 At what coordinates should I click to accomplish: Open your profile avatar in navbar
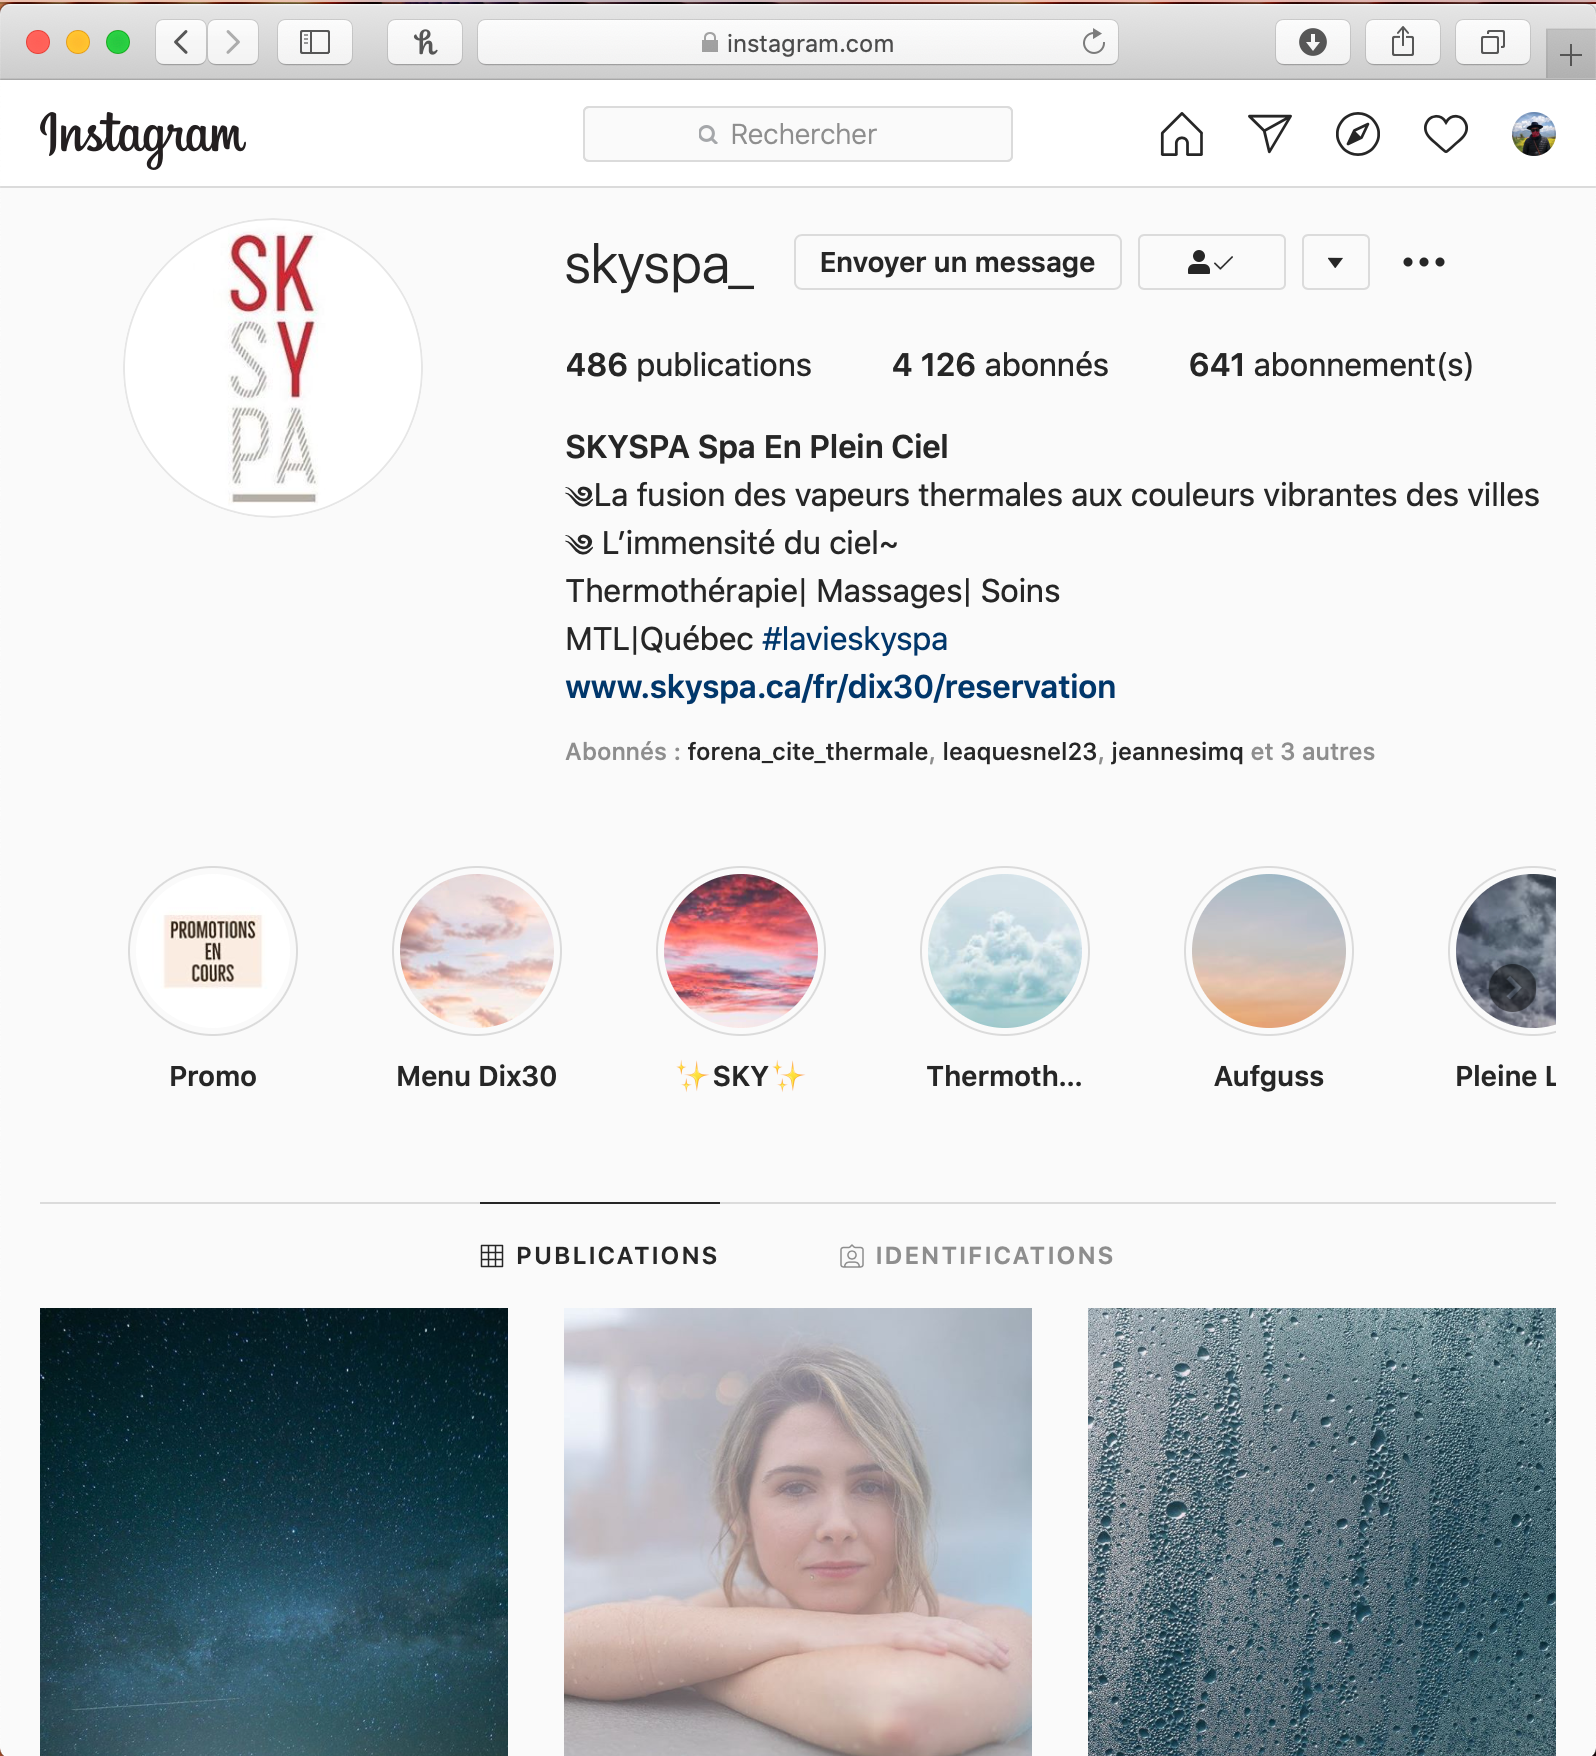tap(1533, 134)
